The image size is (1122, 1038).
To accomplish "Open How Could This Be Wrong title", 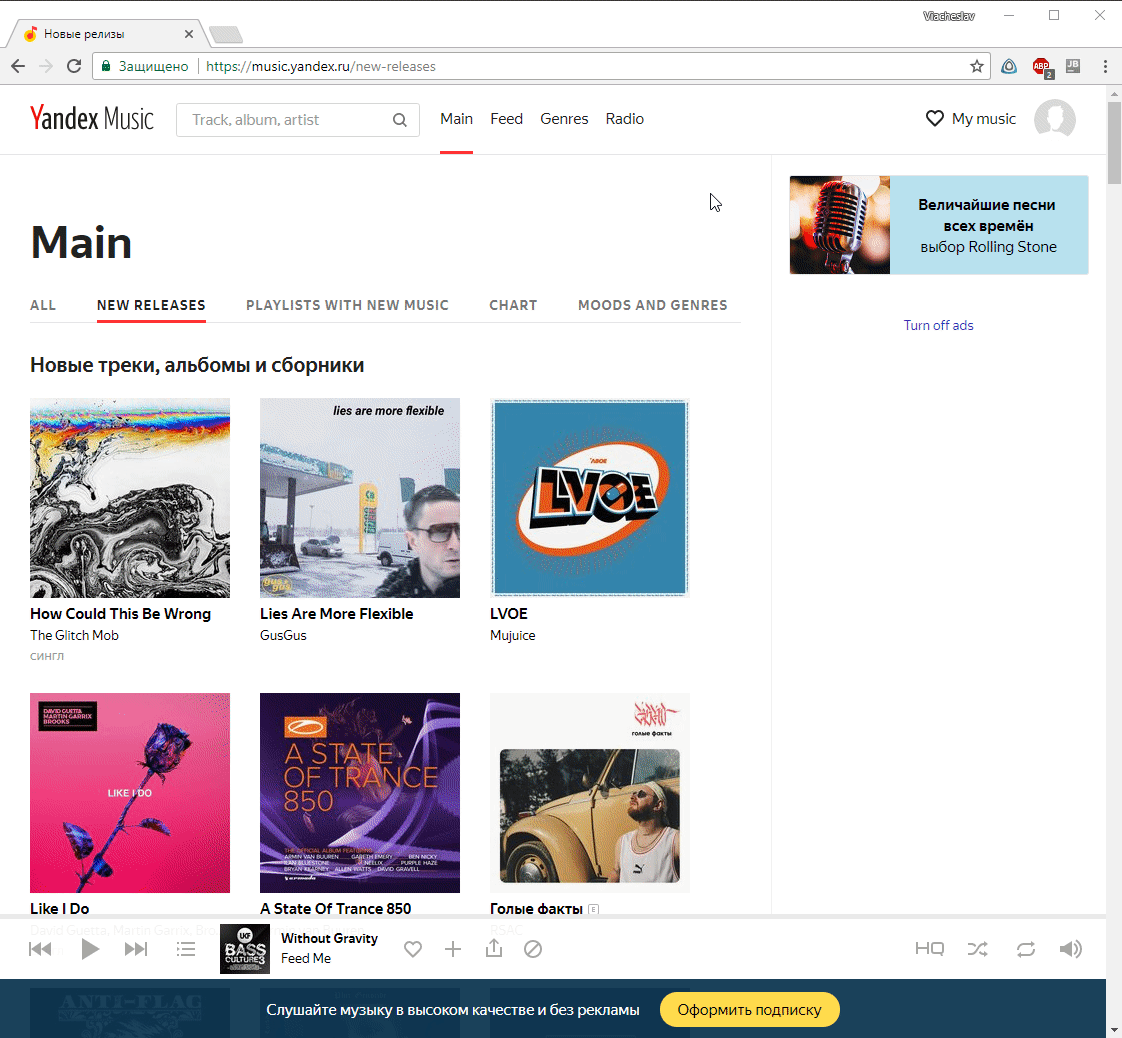I will point(120,614).
